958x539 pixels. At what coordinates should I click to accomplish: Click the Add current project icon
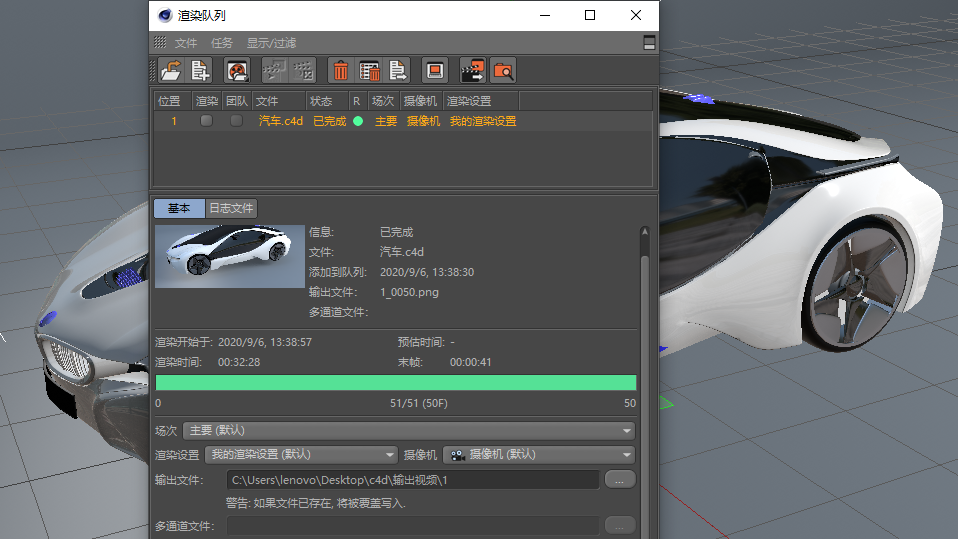(x=200, y=71)
